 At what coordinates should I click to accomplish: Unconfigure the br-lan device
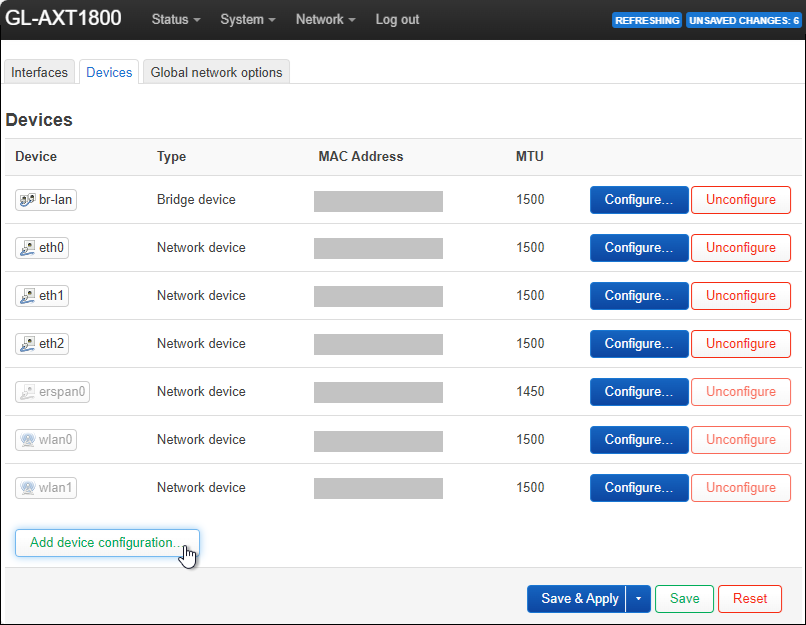pos(741,200)
